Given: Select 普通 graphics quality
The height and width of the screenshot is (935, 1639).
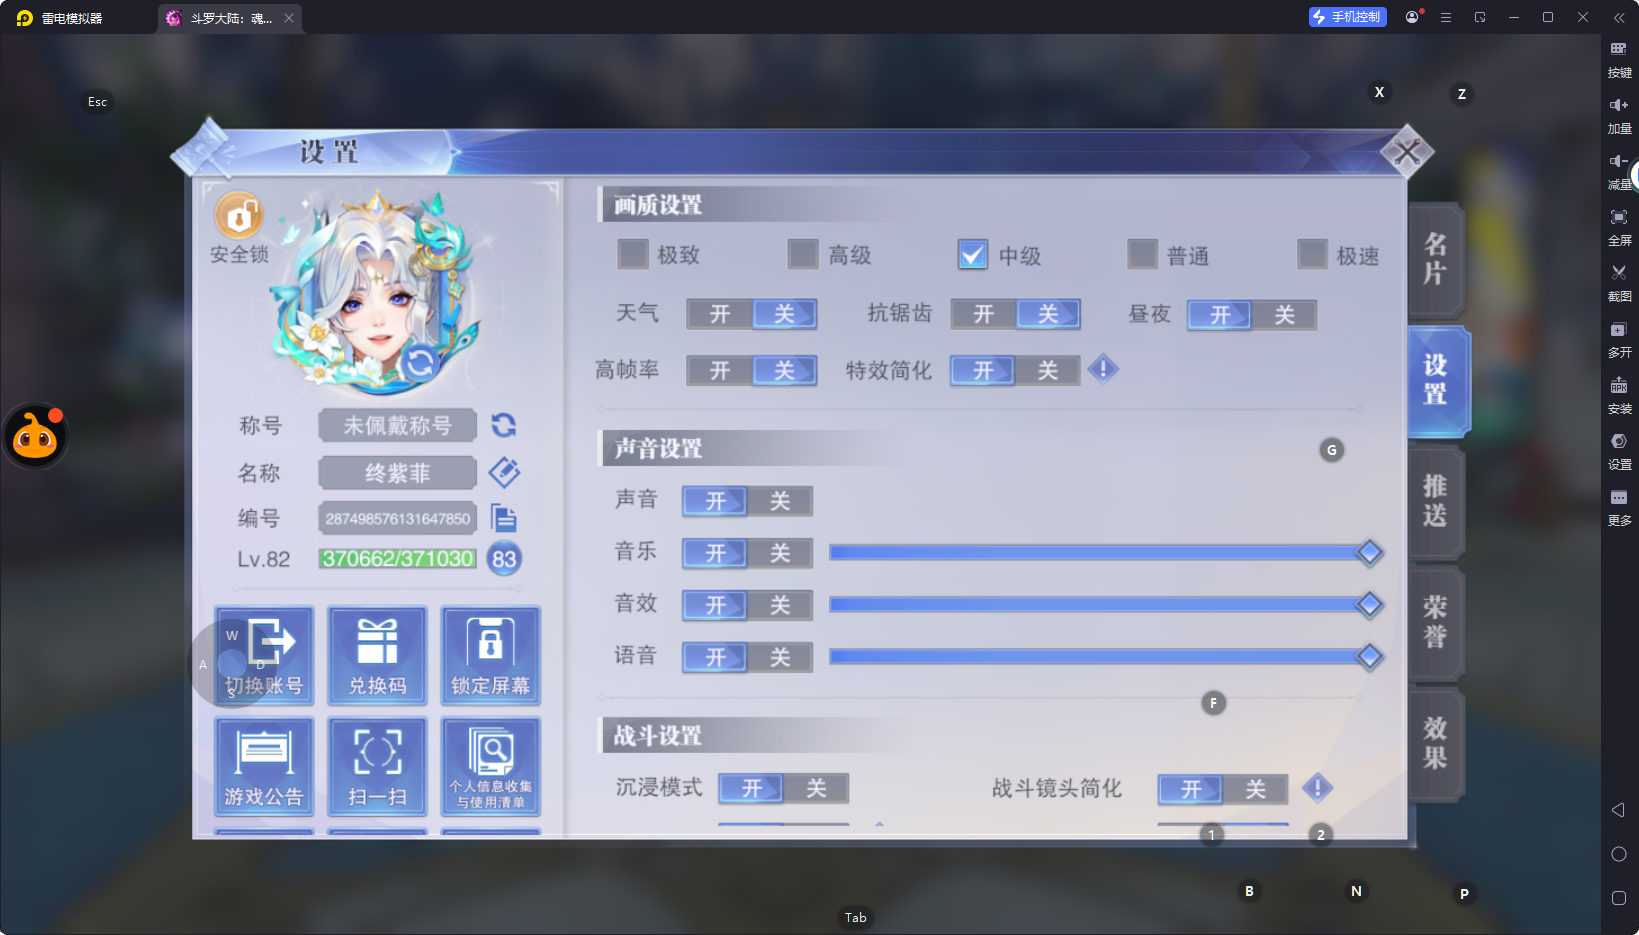Looking at the screenshot, I should (1142, 255).
